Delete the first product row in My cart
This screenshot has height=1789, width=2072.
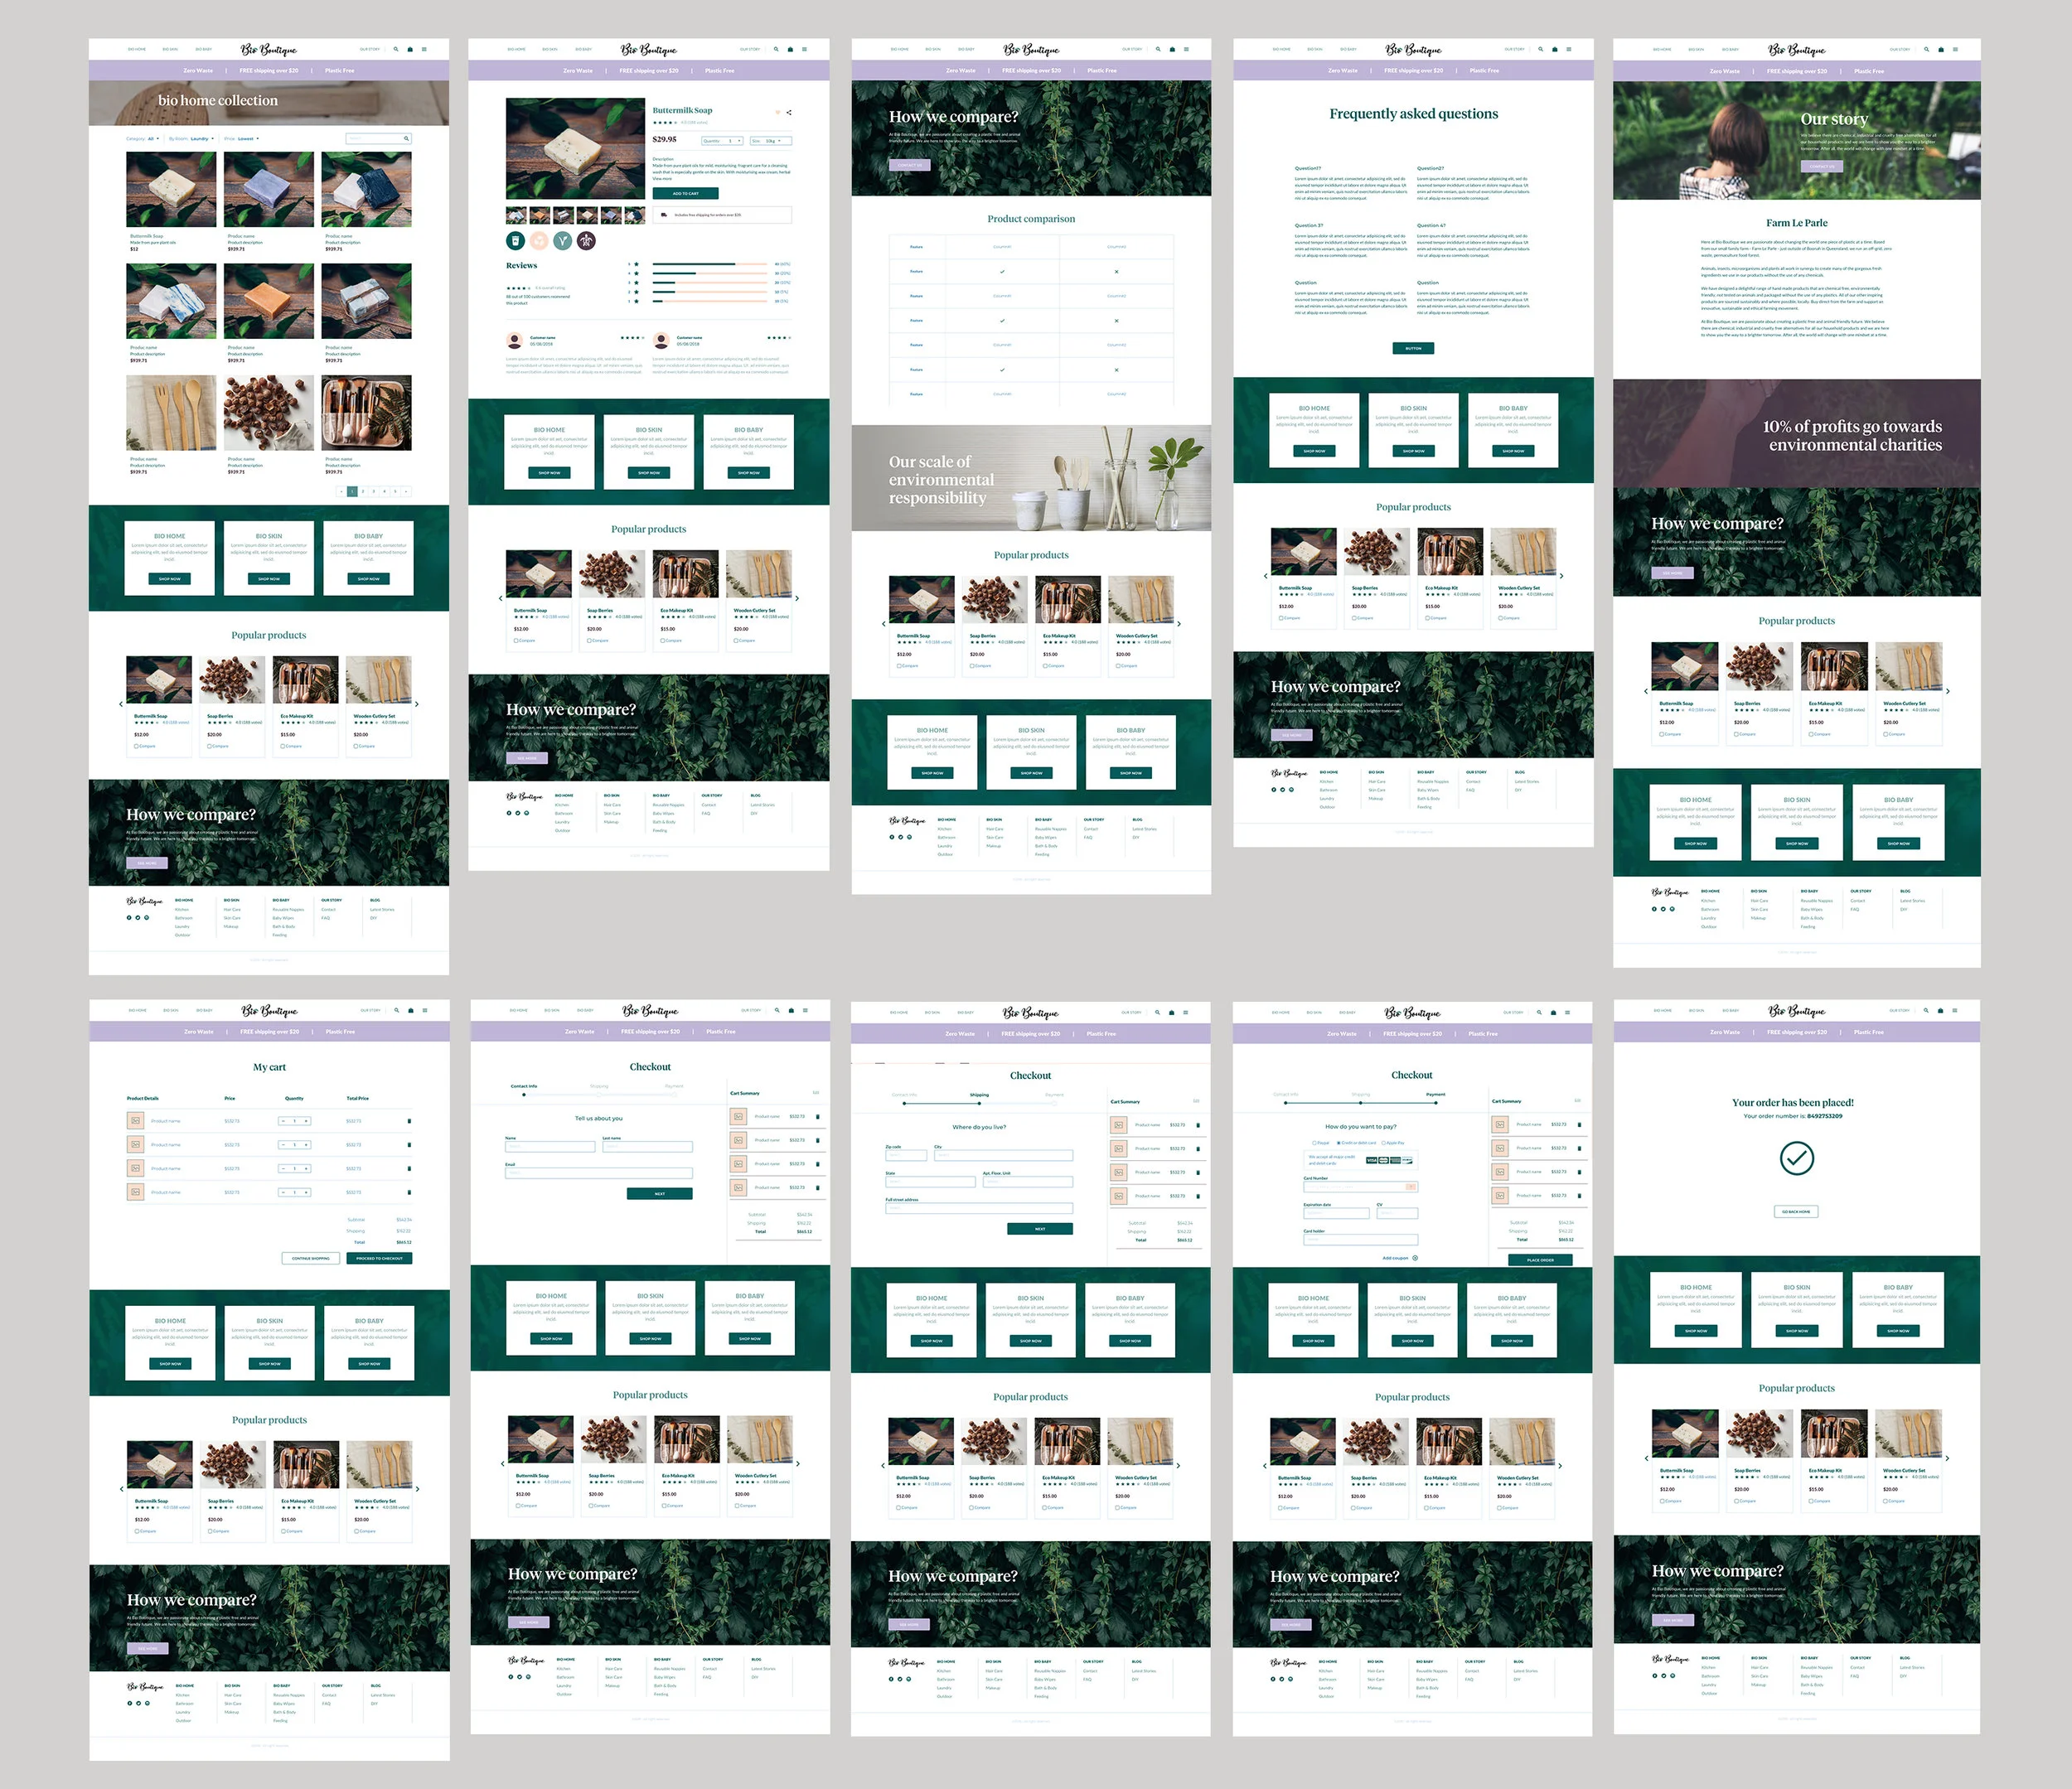[x=409, y=1121]
